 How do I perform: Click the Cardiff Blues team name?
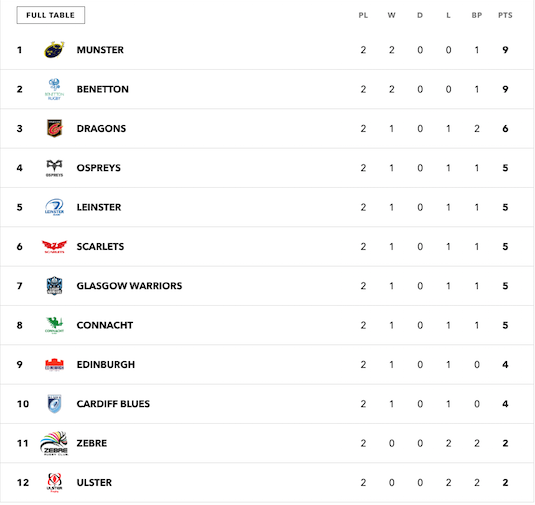113,404
